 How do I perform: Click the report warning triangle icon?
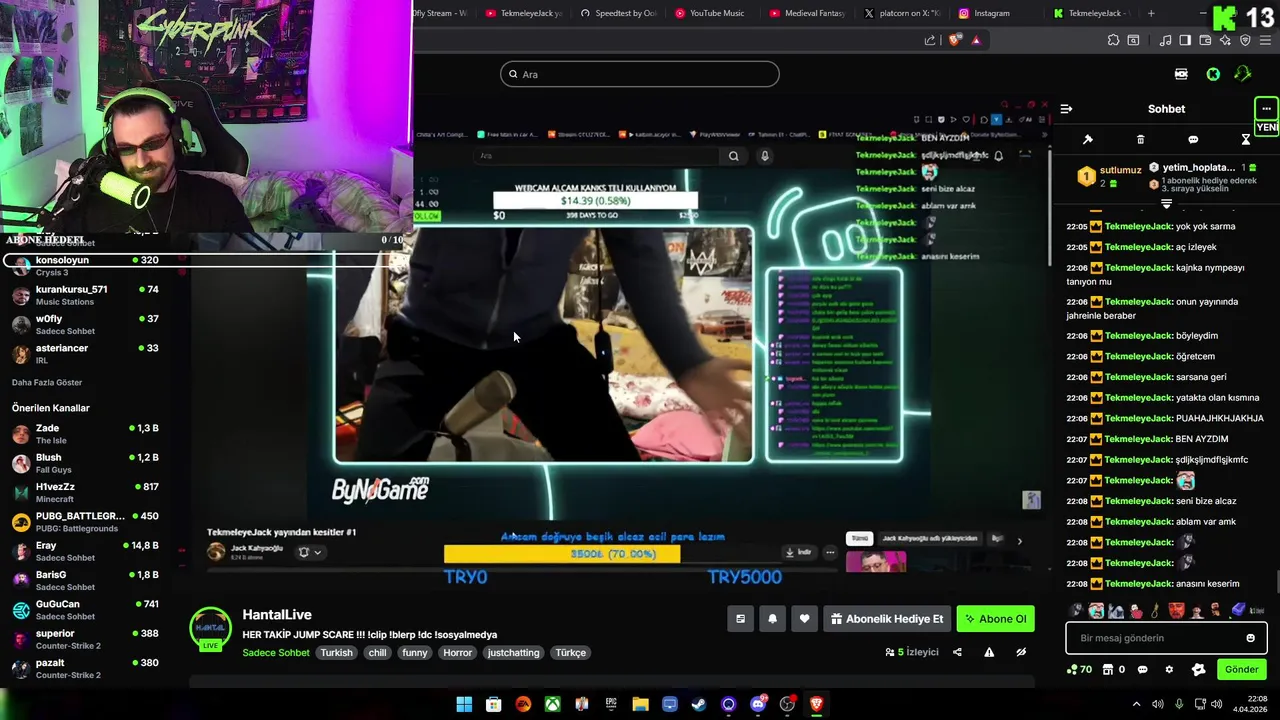(x=989, y=652)
